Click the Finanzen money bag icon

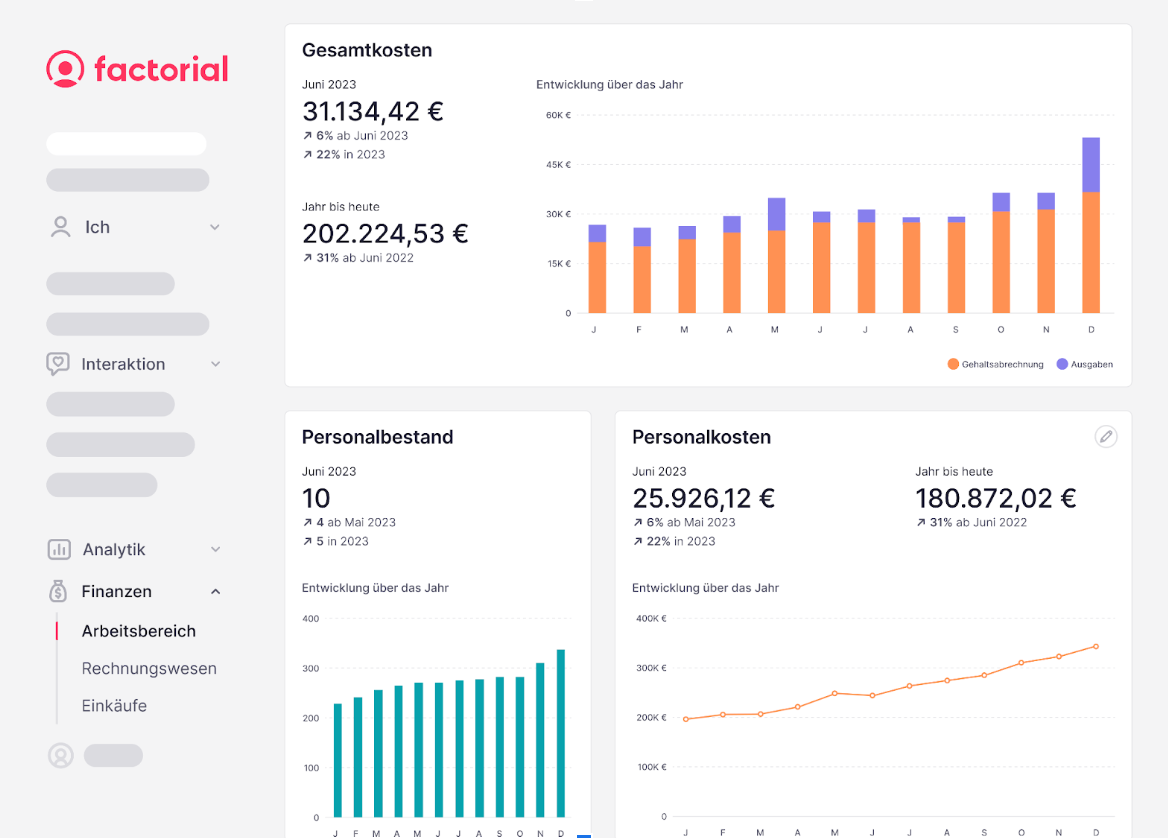[59, 591]
